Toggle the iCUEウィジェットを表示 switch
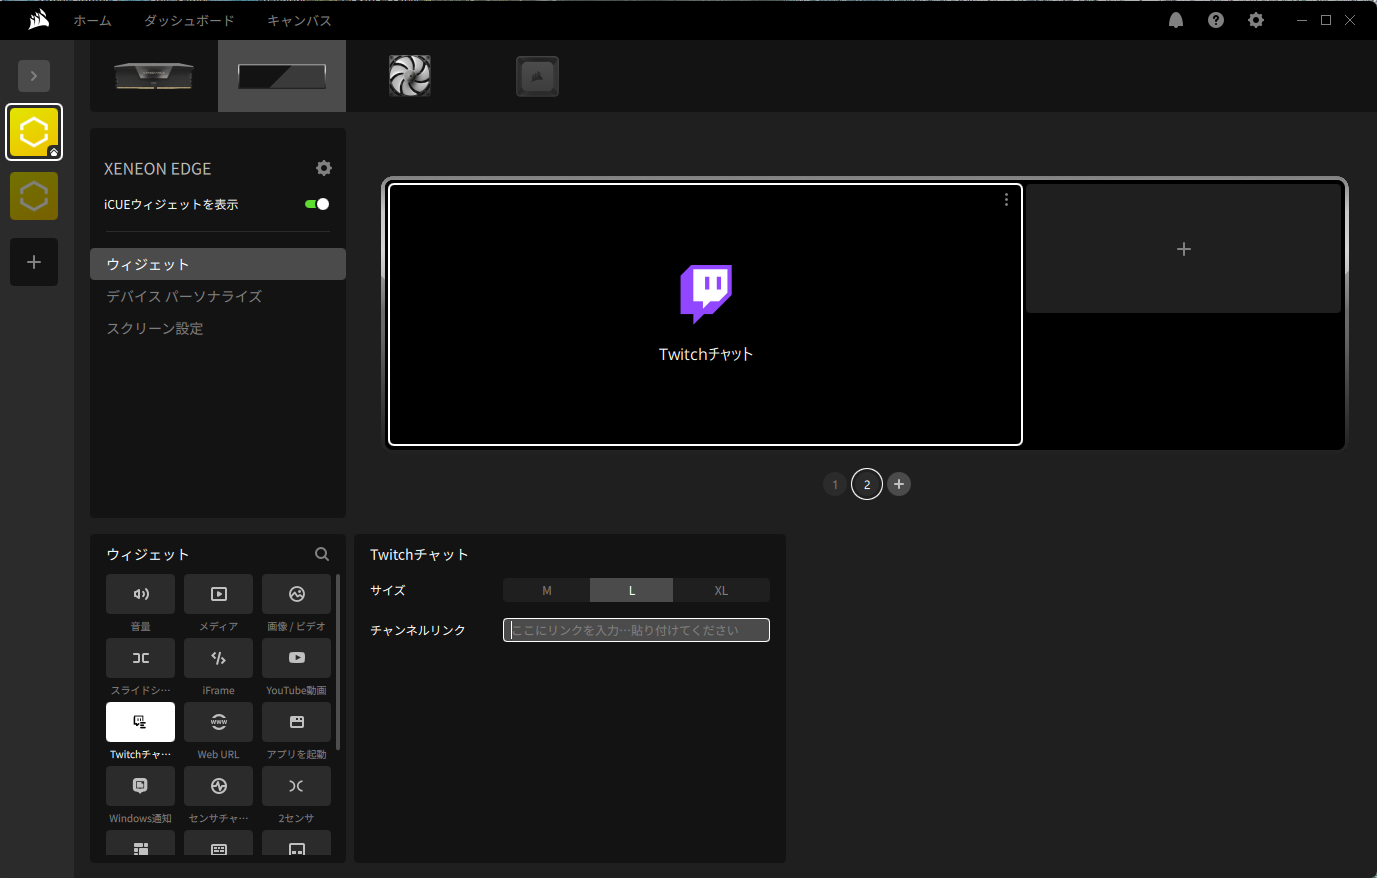Image resolution: width=1377 pixels, height=878 pixels. click(317, 204)
